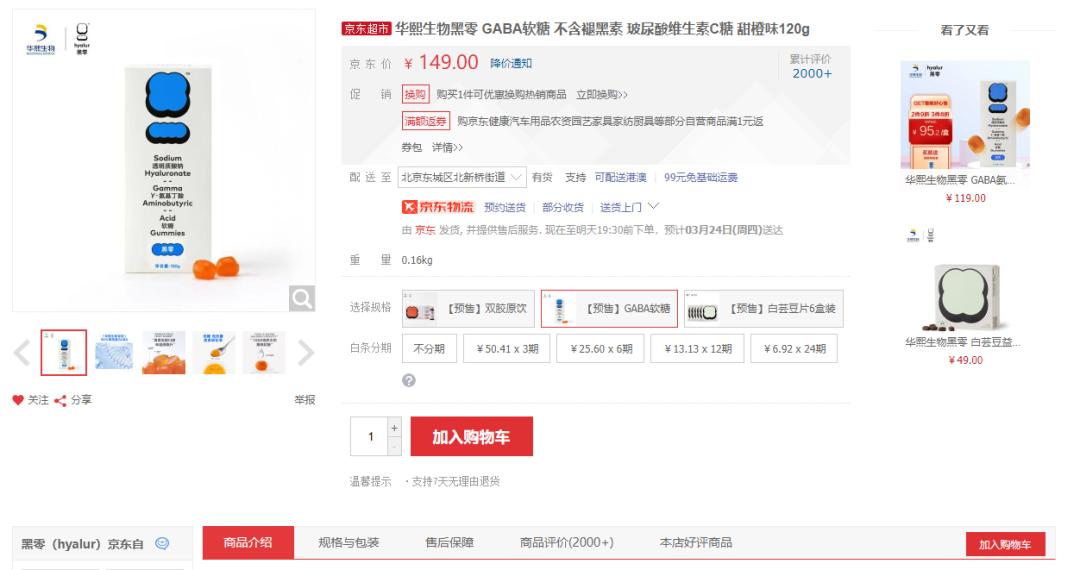Click the blue chat icon beside store name
Image resolution: width=1080 pixels, height=570 pixels.
(162, 544)
